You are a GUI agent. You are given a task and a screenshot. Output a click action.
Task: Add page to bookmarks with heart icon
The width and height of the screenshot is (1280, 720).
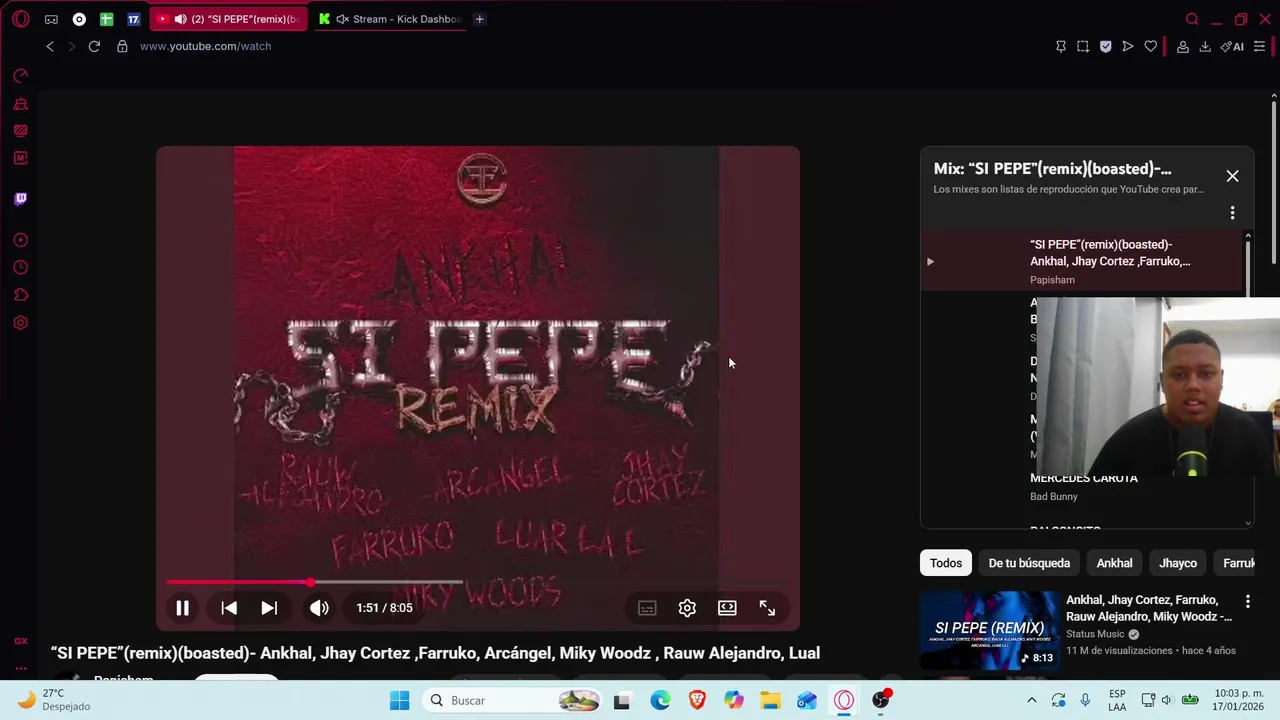(x=1151, y=46)
